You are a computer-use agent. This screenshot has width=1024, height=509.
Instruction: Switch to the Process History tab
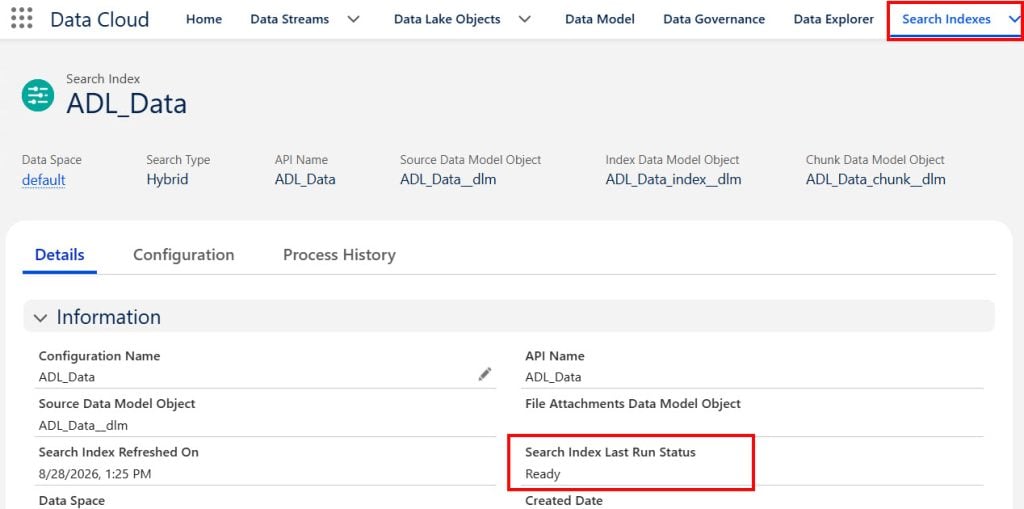point(339,255)
